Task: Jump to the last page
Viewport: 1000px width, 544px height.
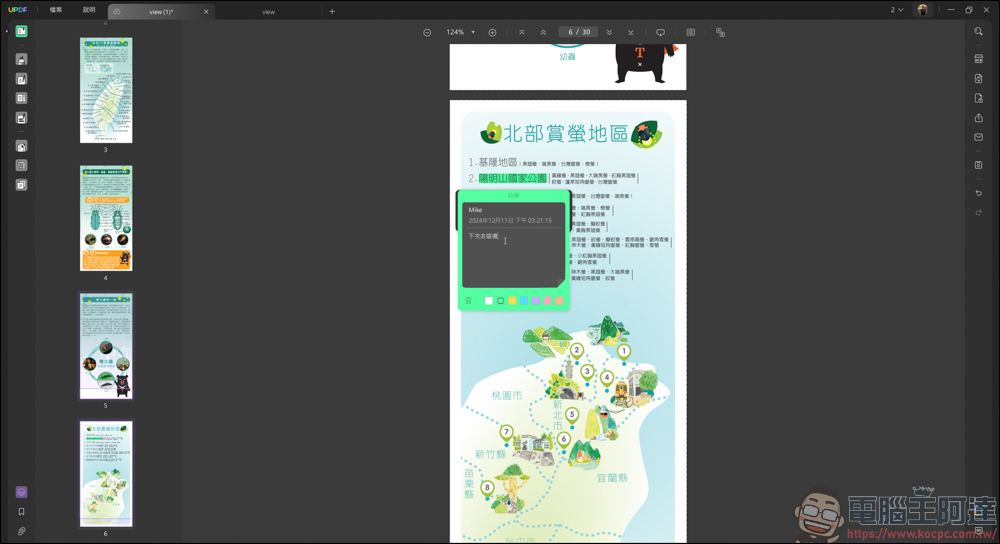Action: pyautogui.click(x=631, y=33)
